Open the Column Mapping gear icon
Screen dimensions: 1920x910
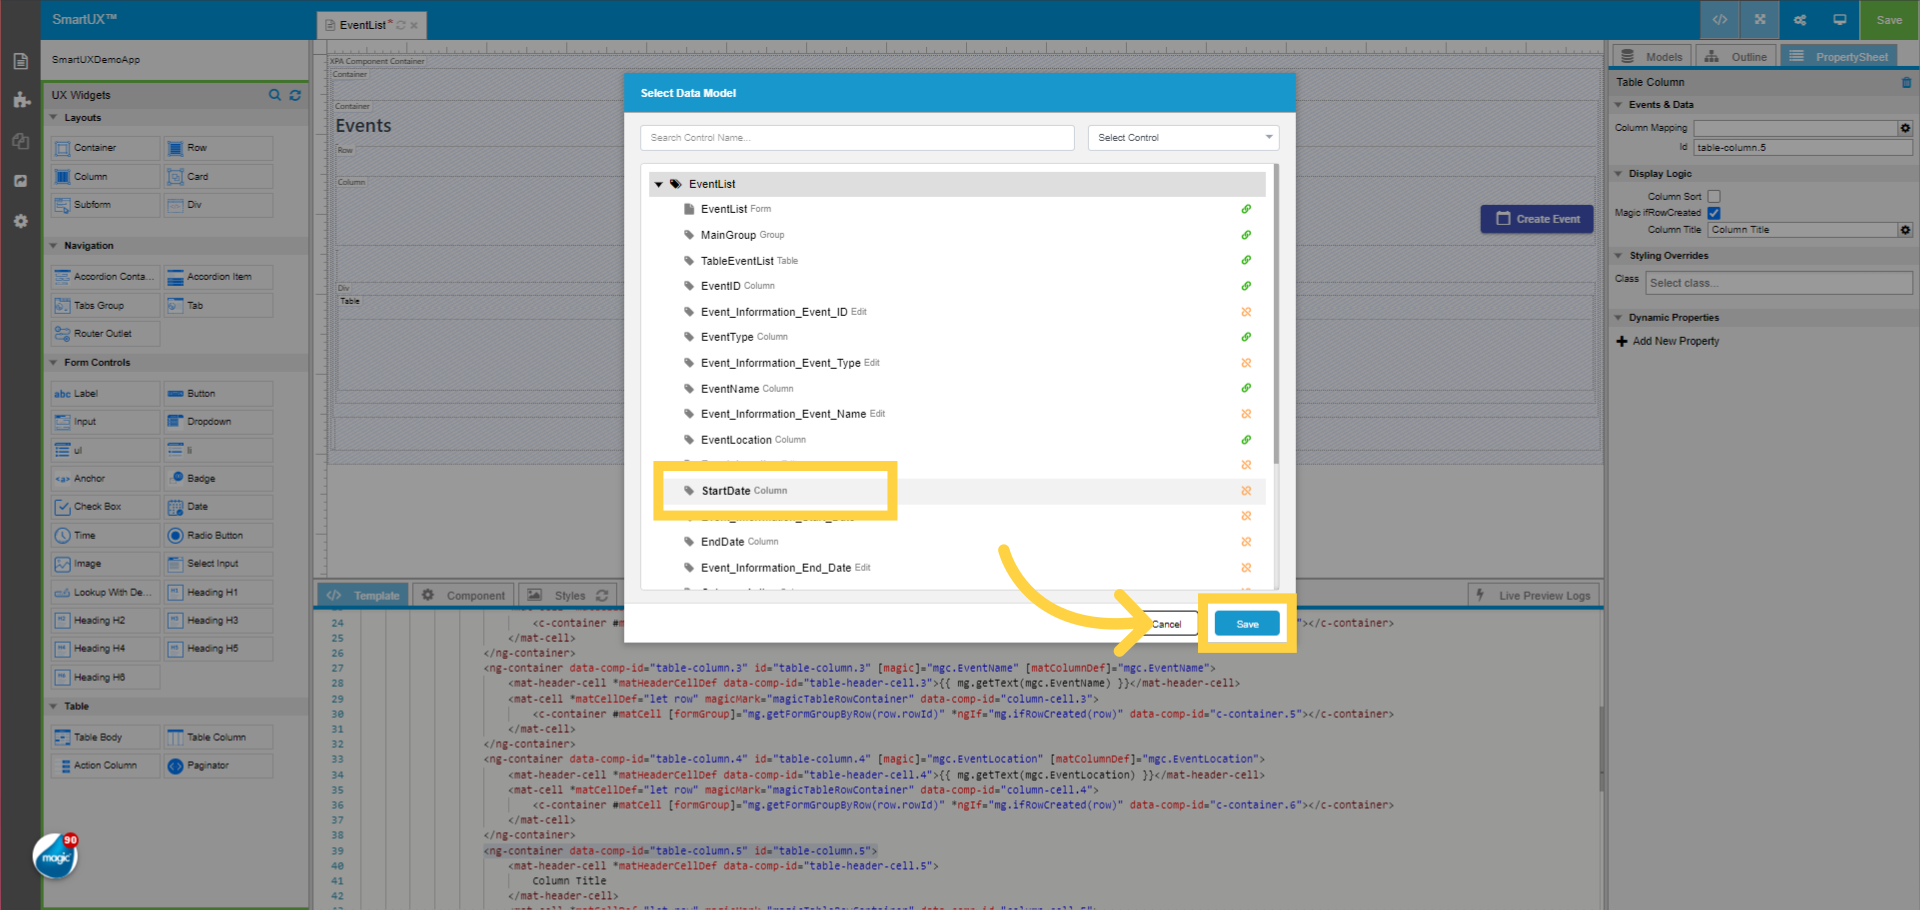coord(1905,128)
